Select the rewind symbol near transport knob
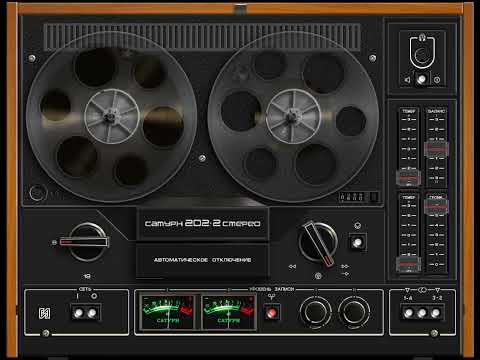This screenshot has width=480, height=360. tap(292, 266)
